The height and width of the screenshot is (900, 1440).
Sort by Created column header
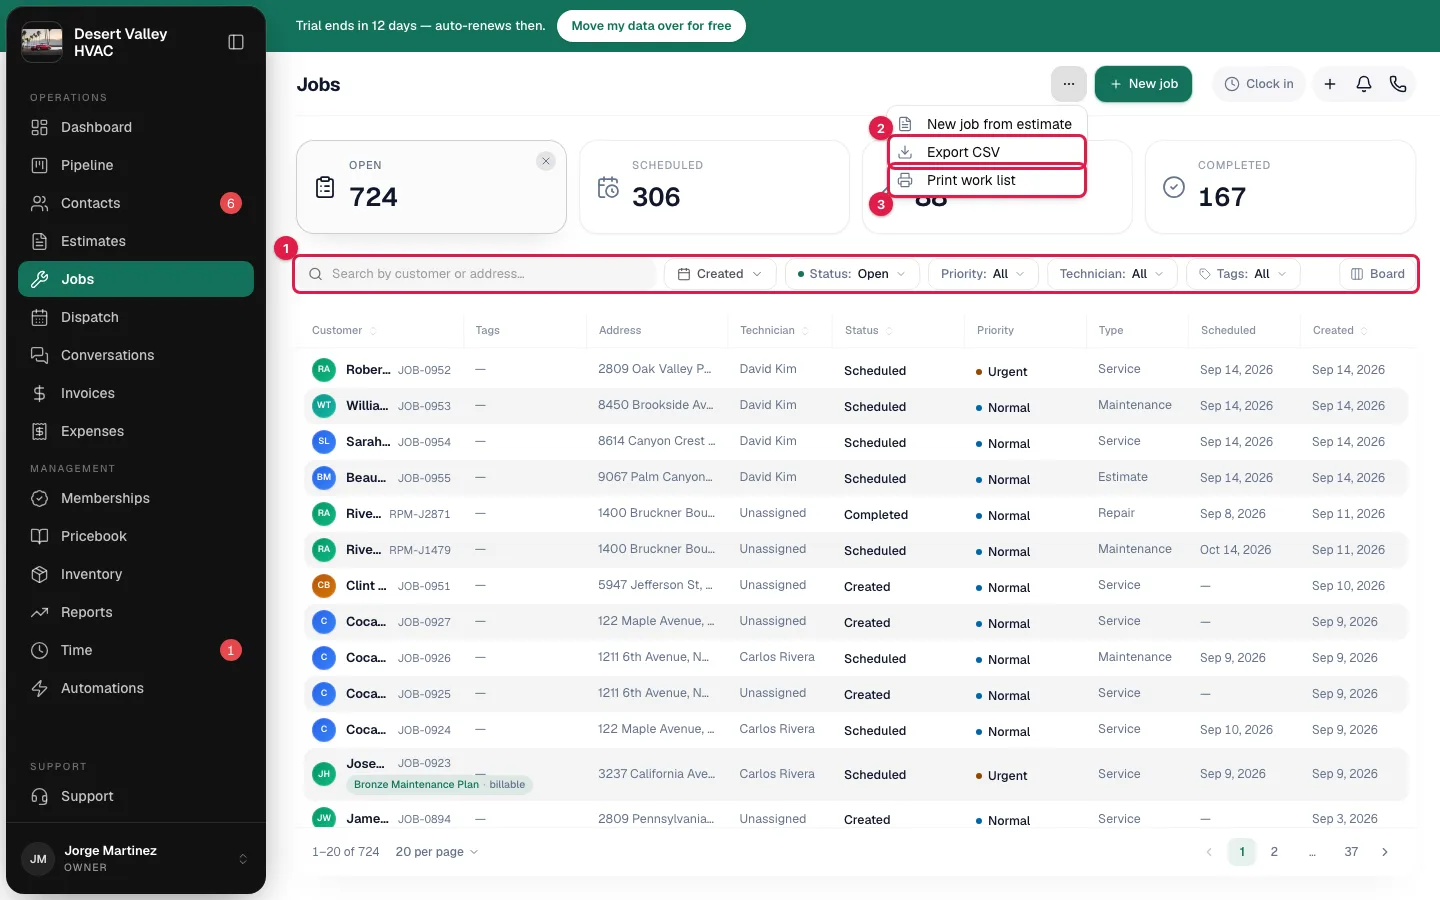1340,330
